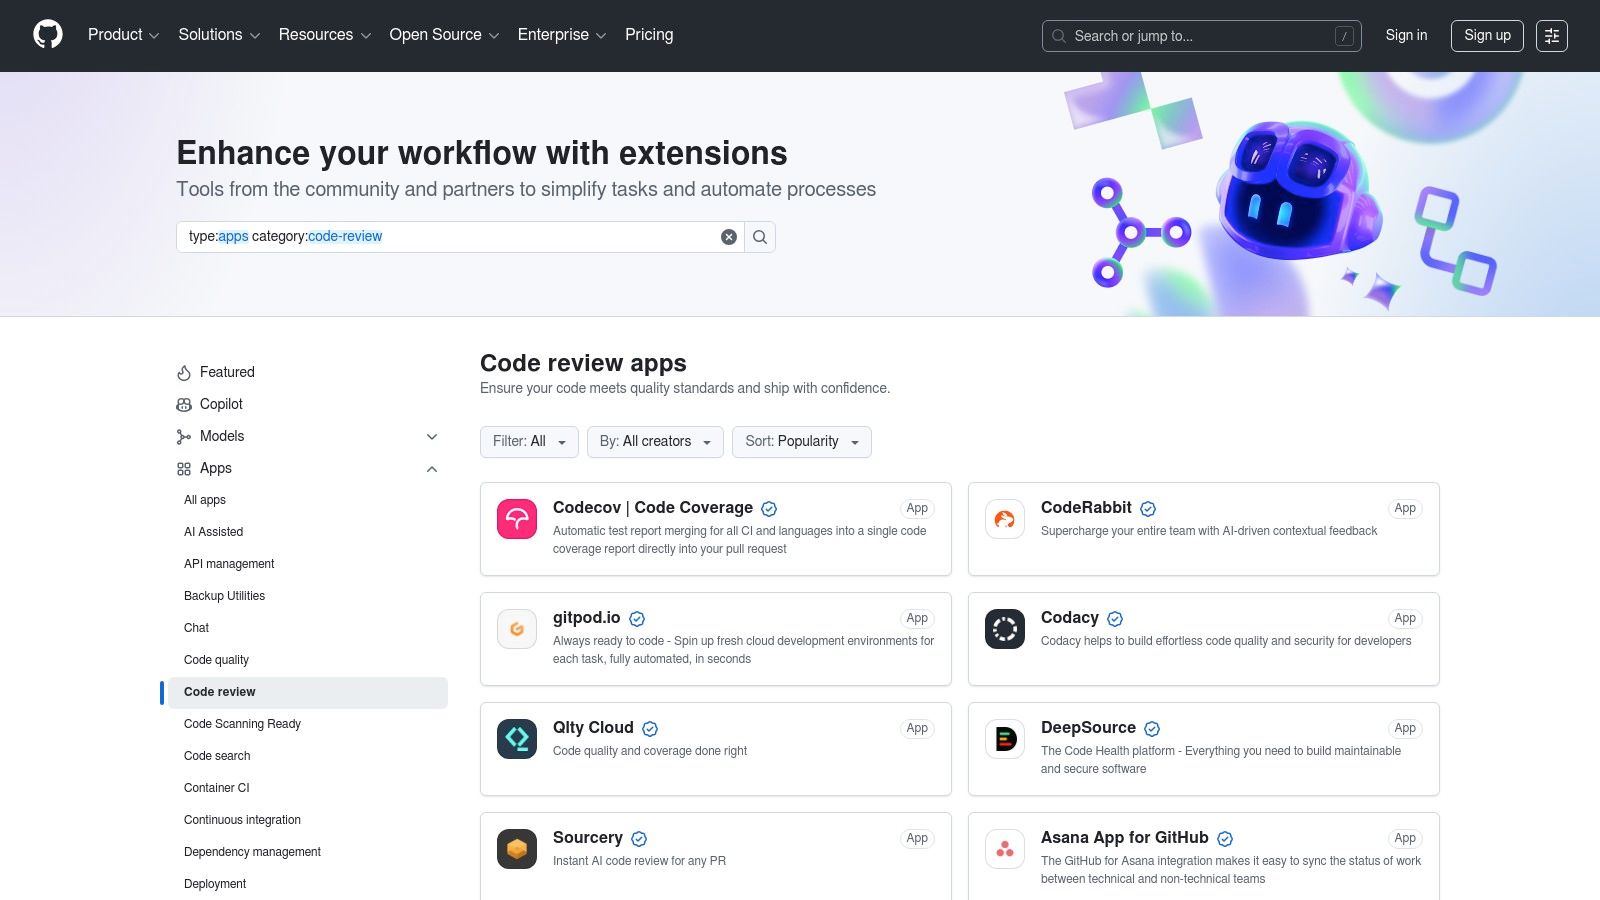Select the Code quality category
Viewport: 1600px width, 900px height.
(x=308, y=660)
